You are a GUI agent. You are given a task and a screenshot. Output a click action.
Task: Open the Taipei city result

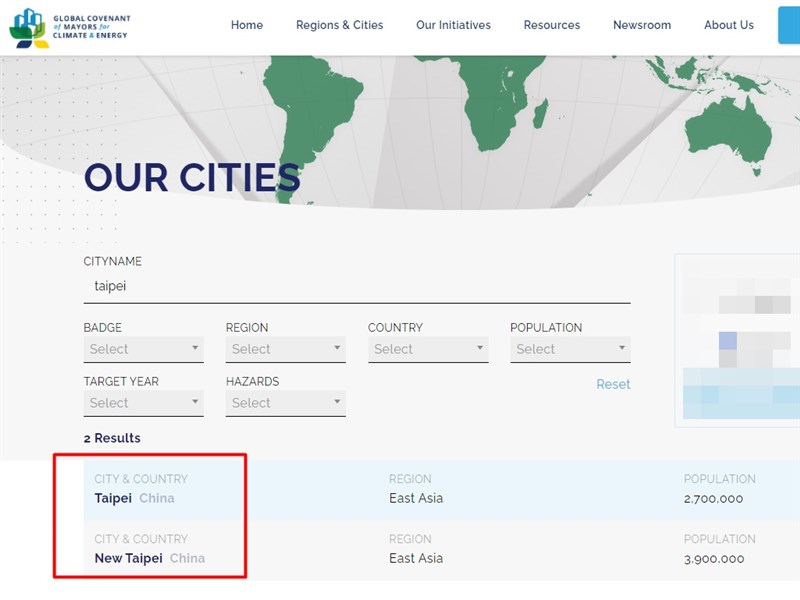(113, 498)
